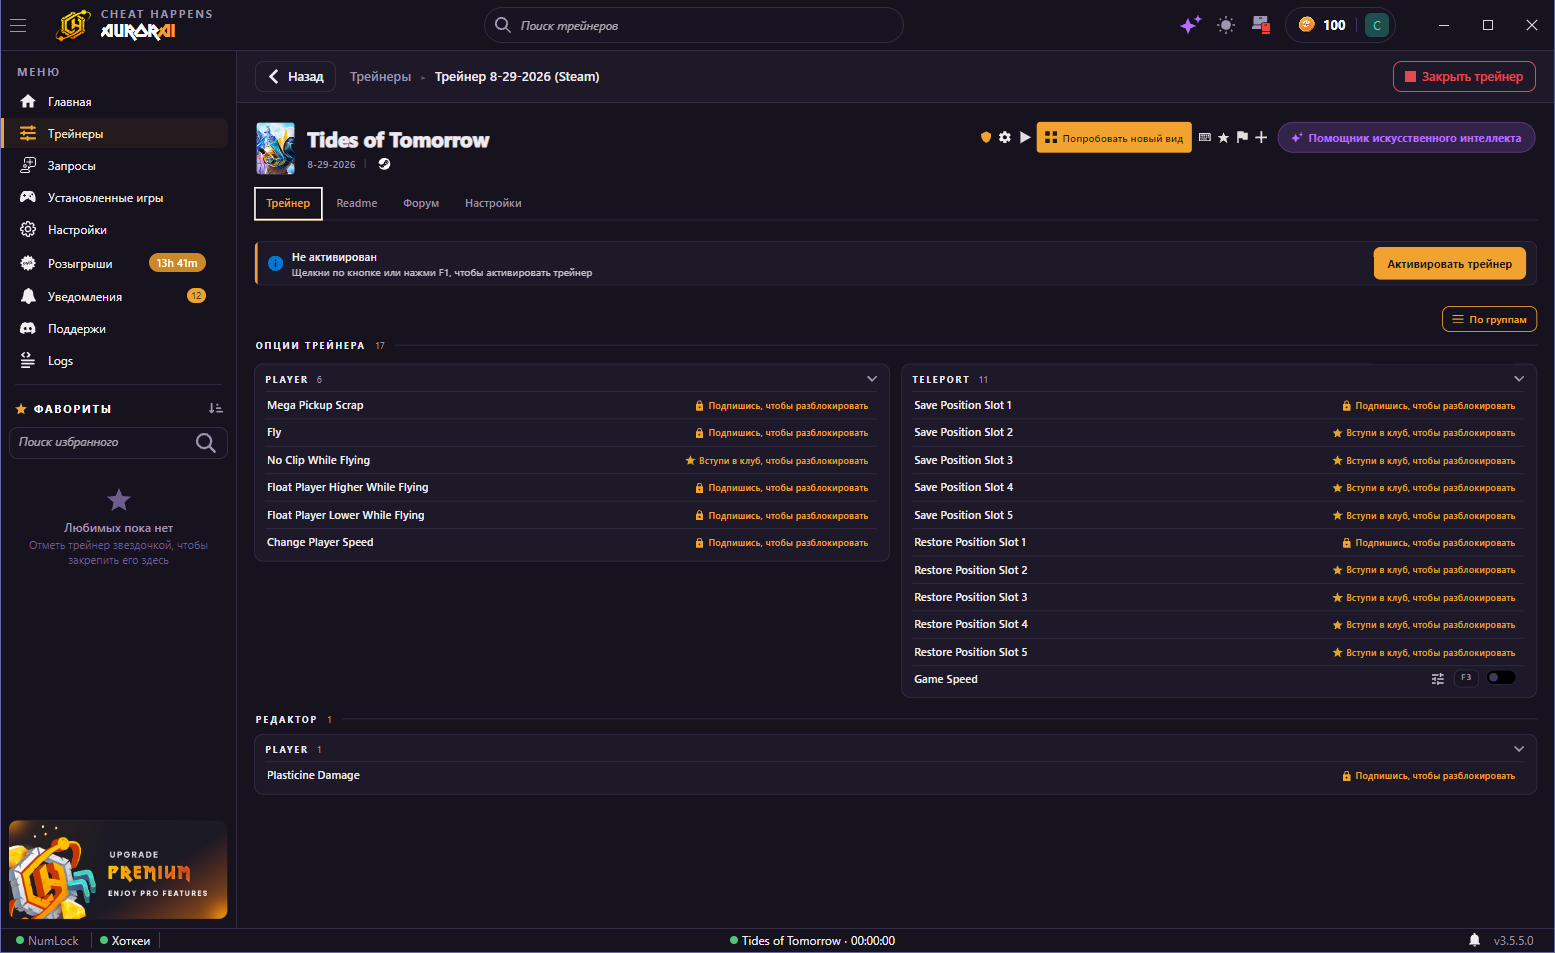Collapse the Teleport options group
Image resolution: width=1555 pixels, height=953 pixels.
[1519, 379]
